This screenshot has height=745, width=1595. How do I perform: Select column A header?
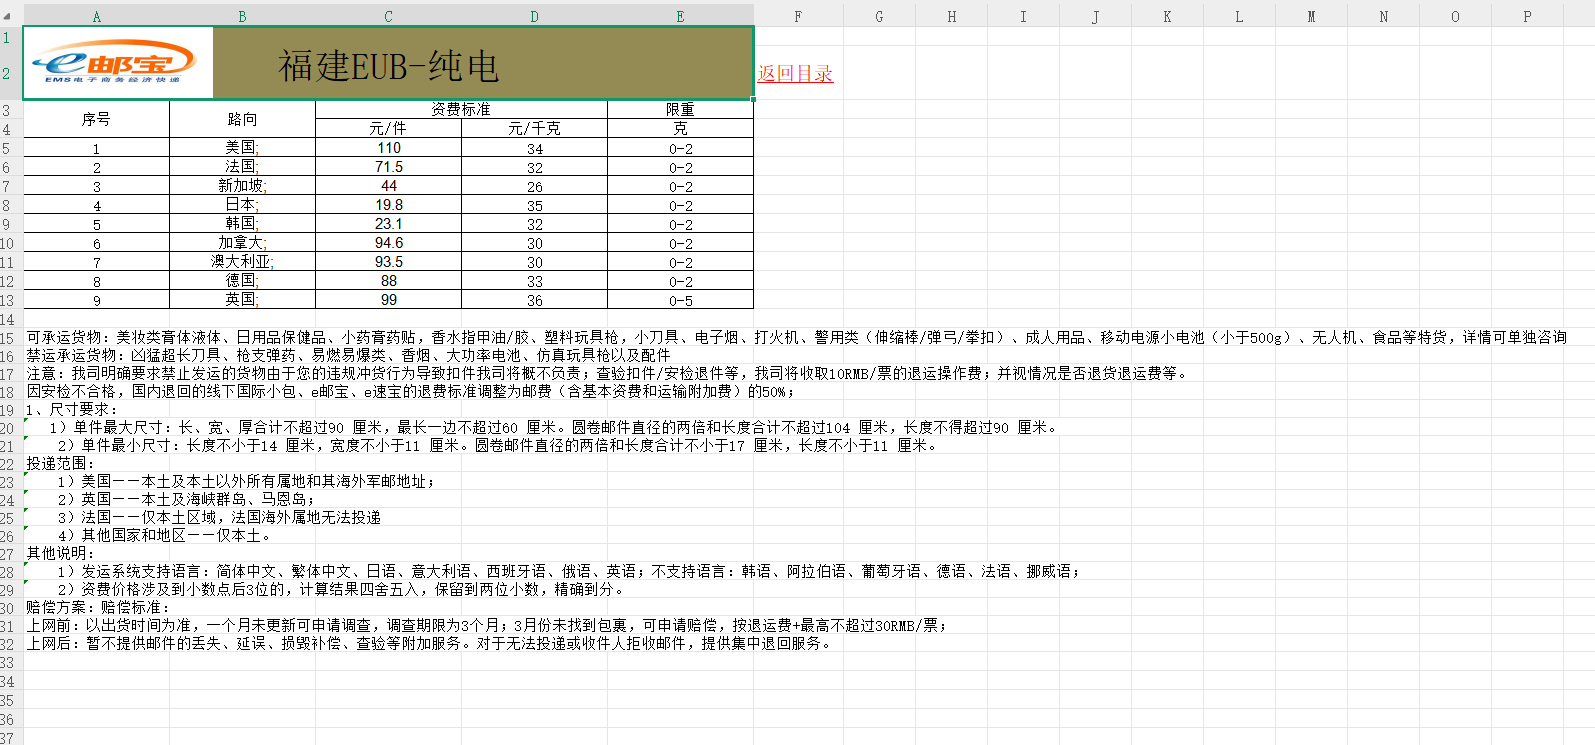96,16
